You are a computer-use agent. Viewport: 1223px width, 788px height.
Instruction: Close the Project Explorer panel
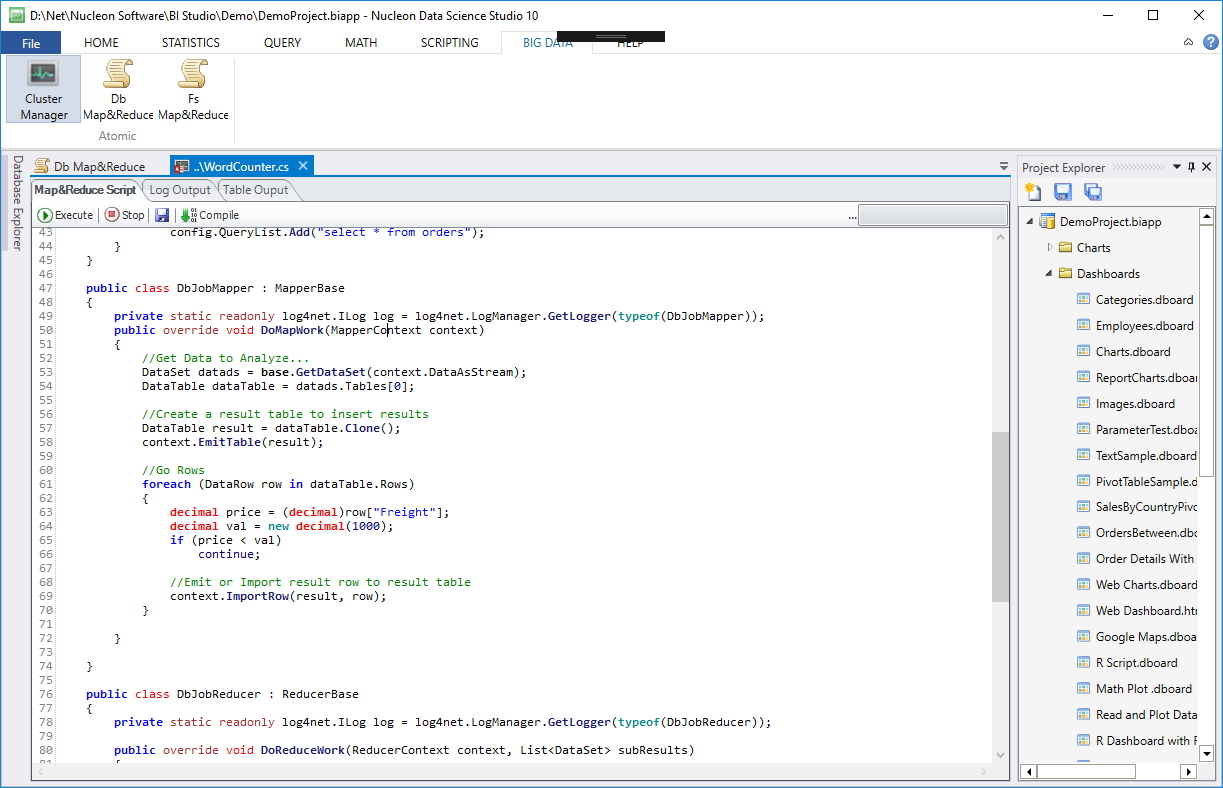pos(1206,167)
